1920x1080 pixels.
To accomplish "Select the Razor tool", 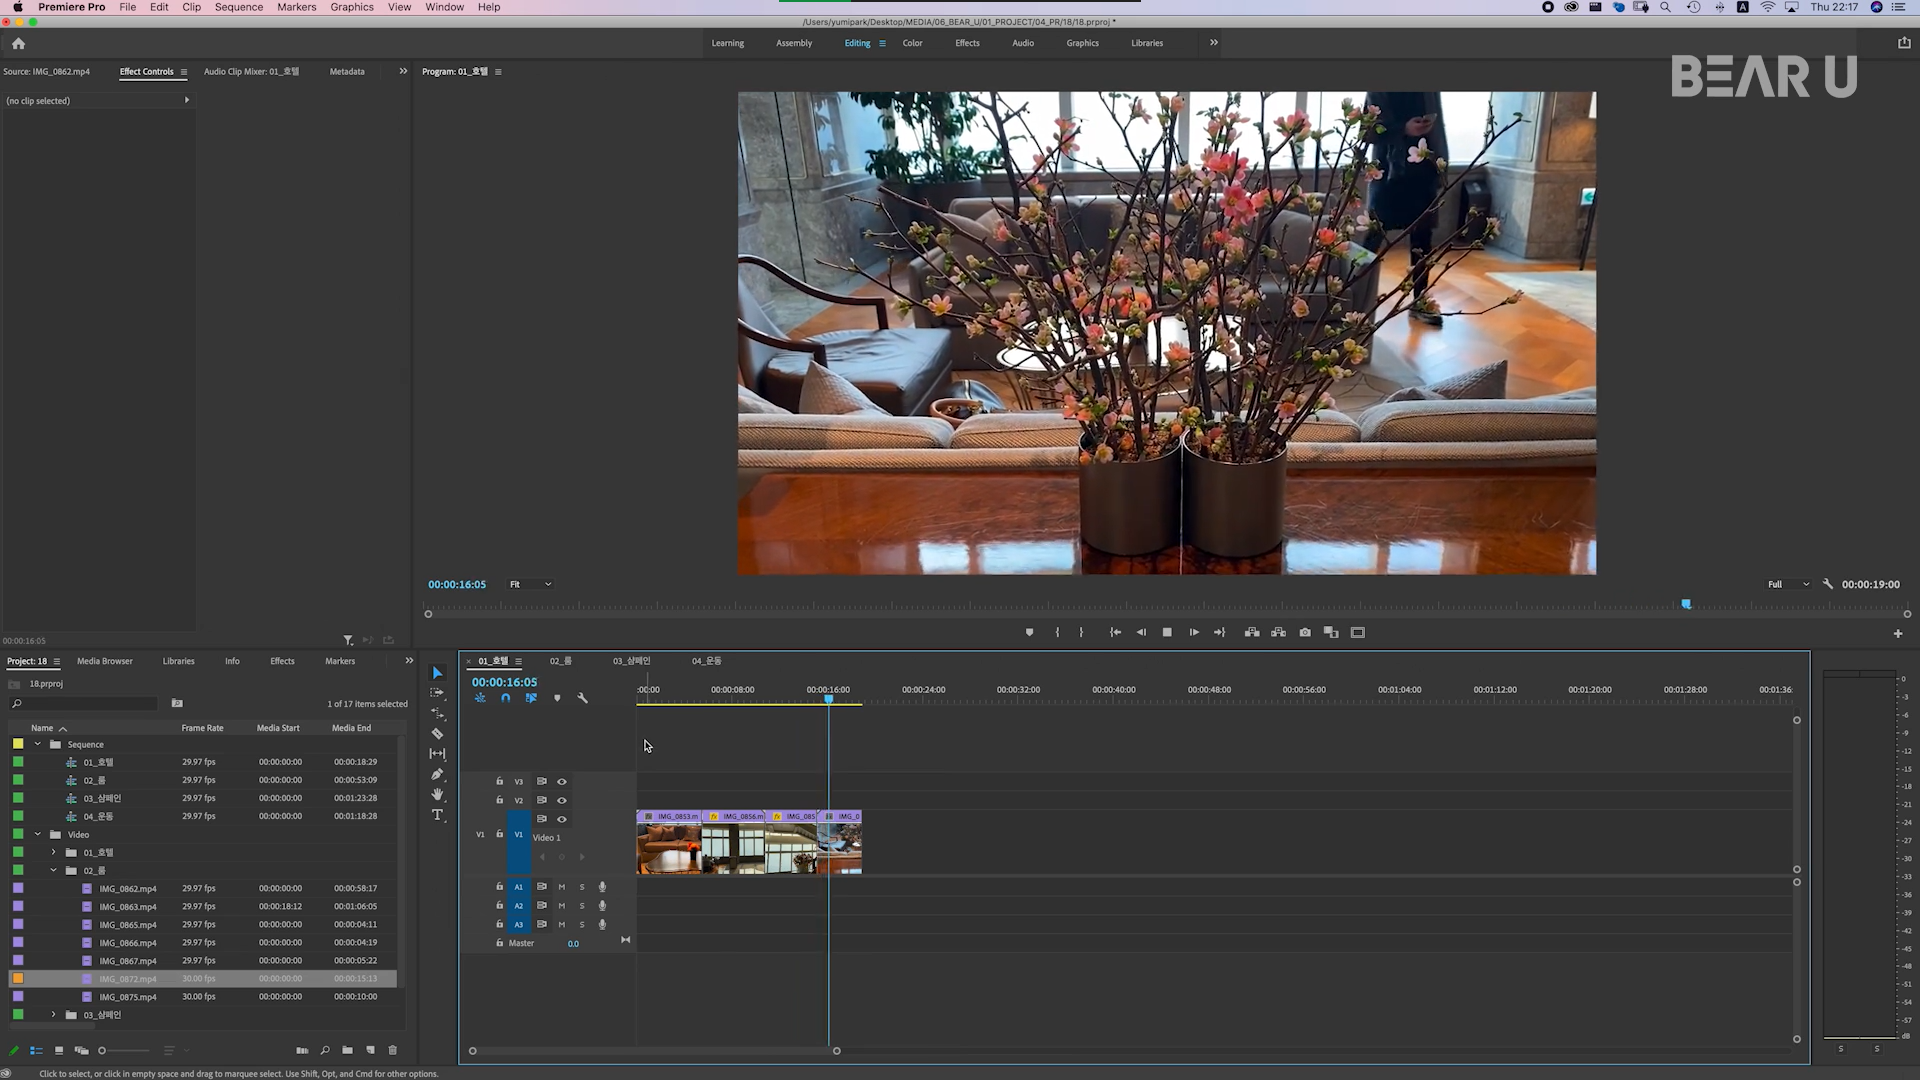I will point(437,734).
